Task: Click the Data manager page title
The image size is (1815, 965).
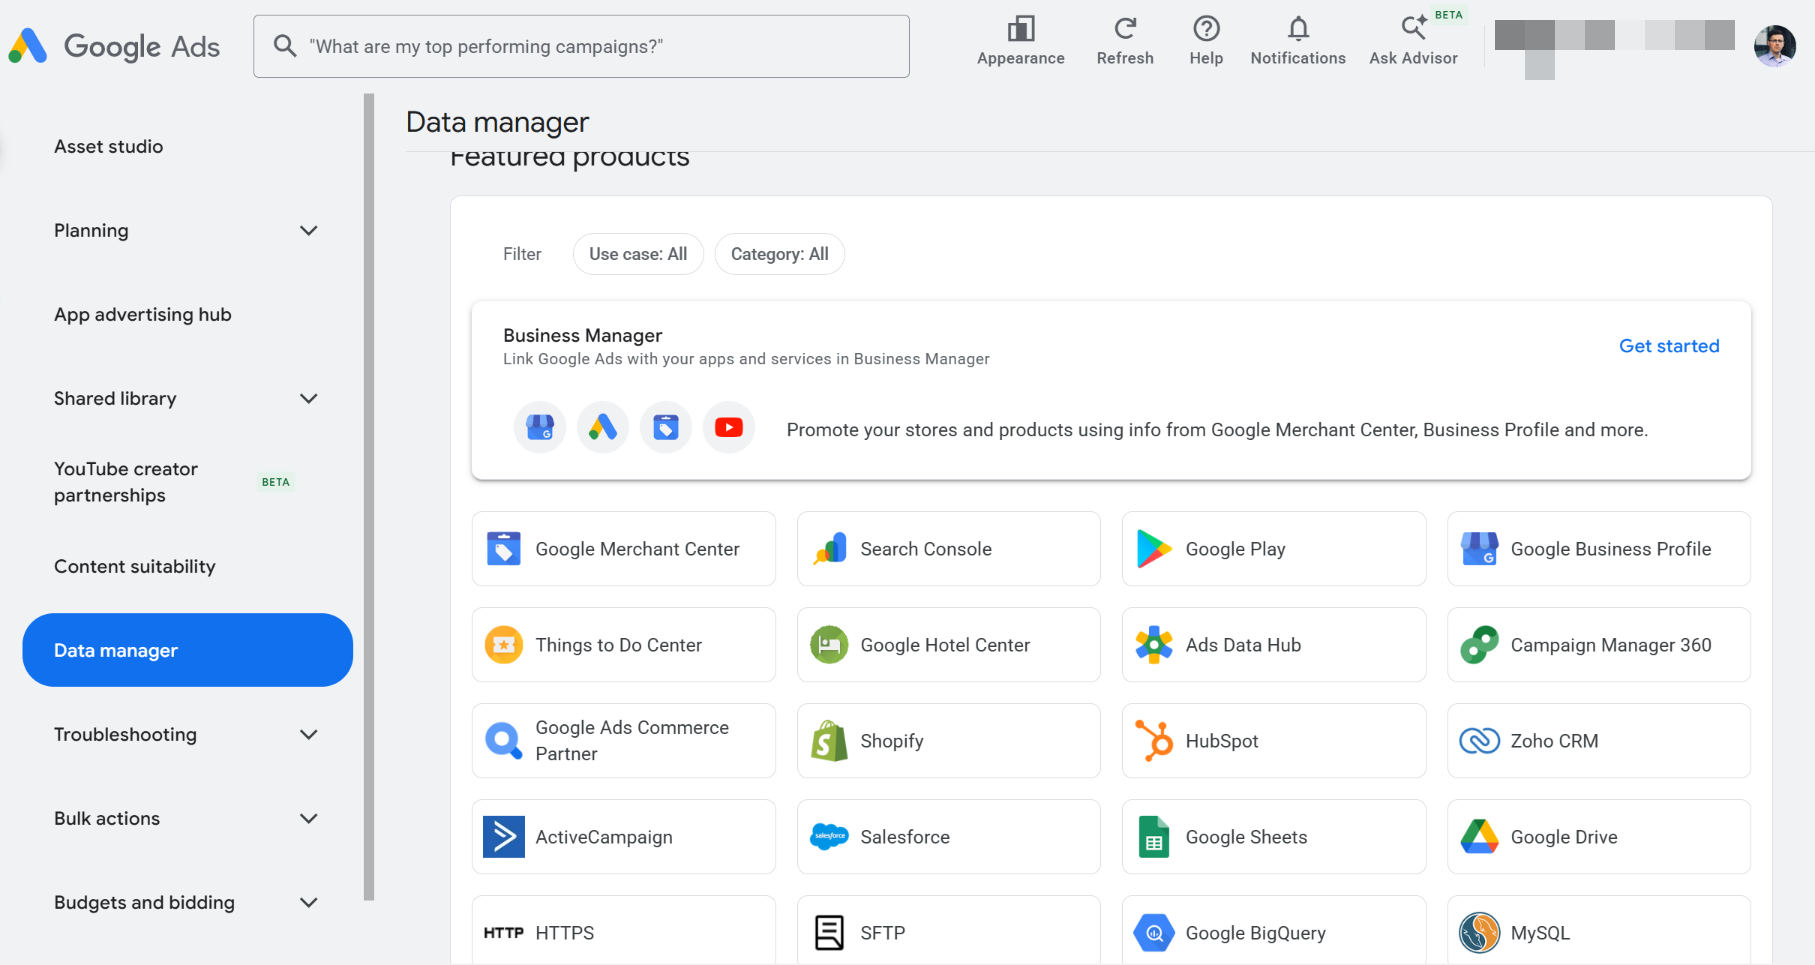Action: [x=497, y=122]
